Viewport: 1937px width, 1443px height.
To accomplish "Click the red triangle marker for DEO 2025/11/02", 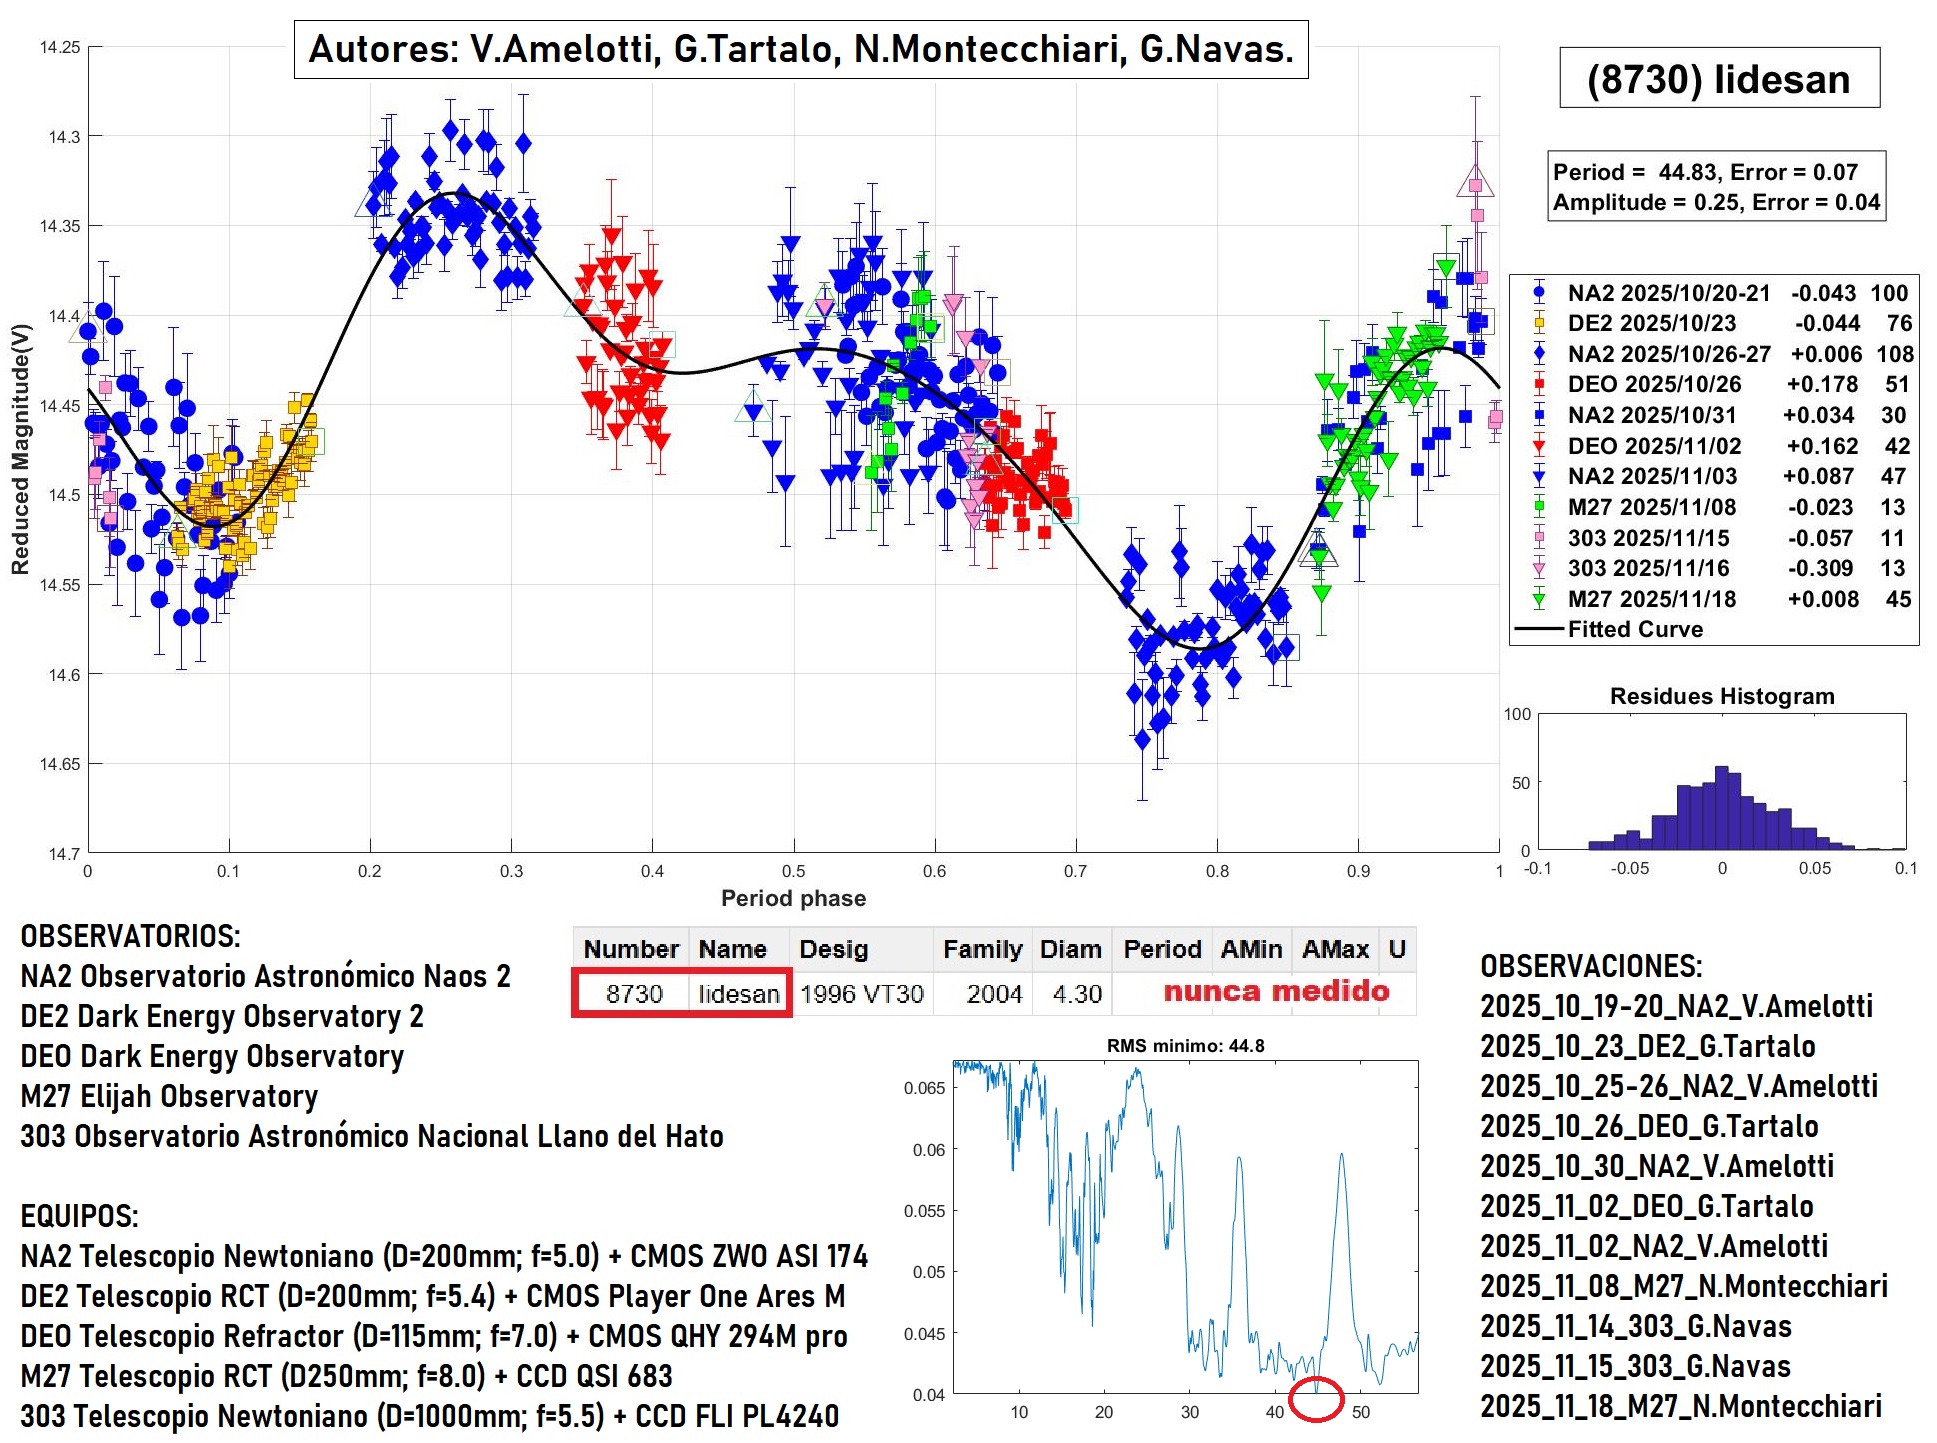I will click(x=1539, y=446).
